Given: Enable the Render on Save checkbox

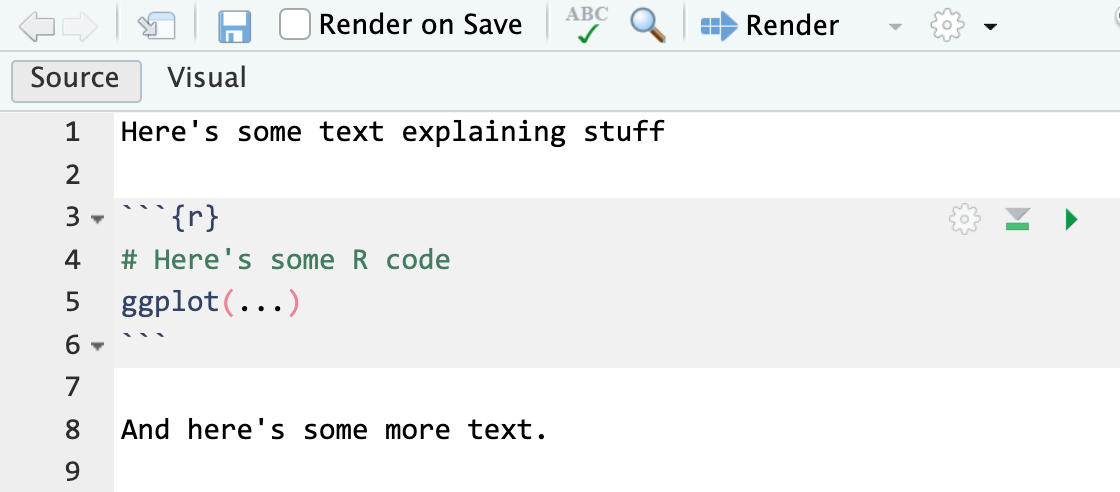Looking at the screenshot, I should 295,25.
